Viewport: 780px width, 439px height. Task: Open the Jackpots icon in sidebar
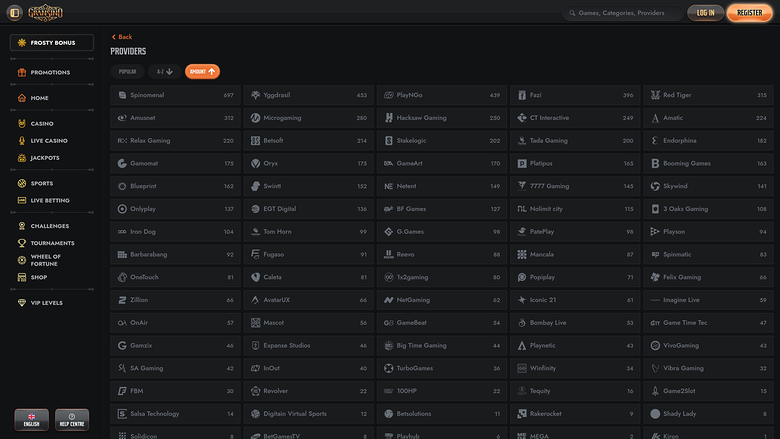(x=22, y=158)
